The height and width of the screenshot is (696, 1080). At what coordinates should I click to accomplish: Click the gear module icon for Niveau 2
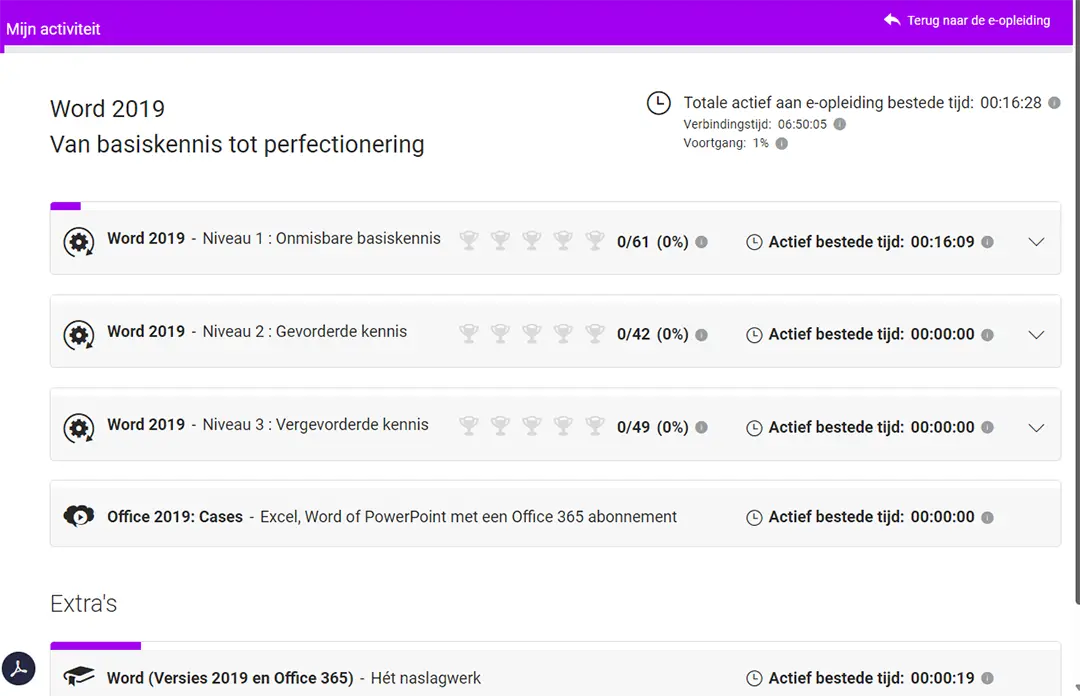tap(79, 335)
